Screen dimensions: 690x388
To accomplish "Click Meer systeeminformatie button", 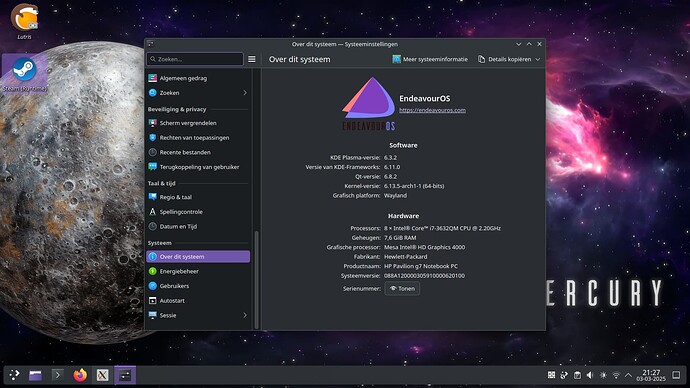I will click(x=430, y=59).
